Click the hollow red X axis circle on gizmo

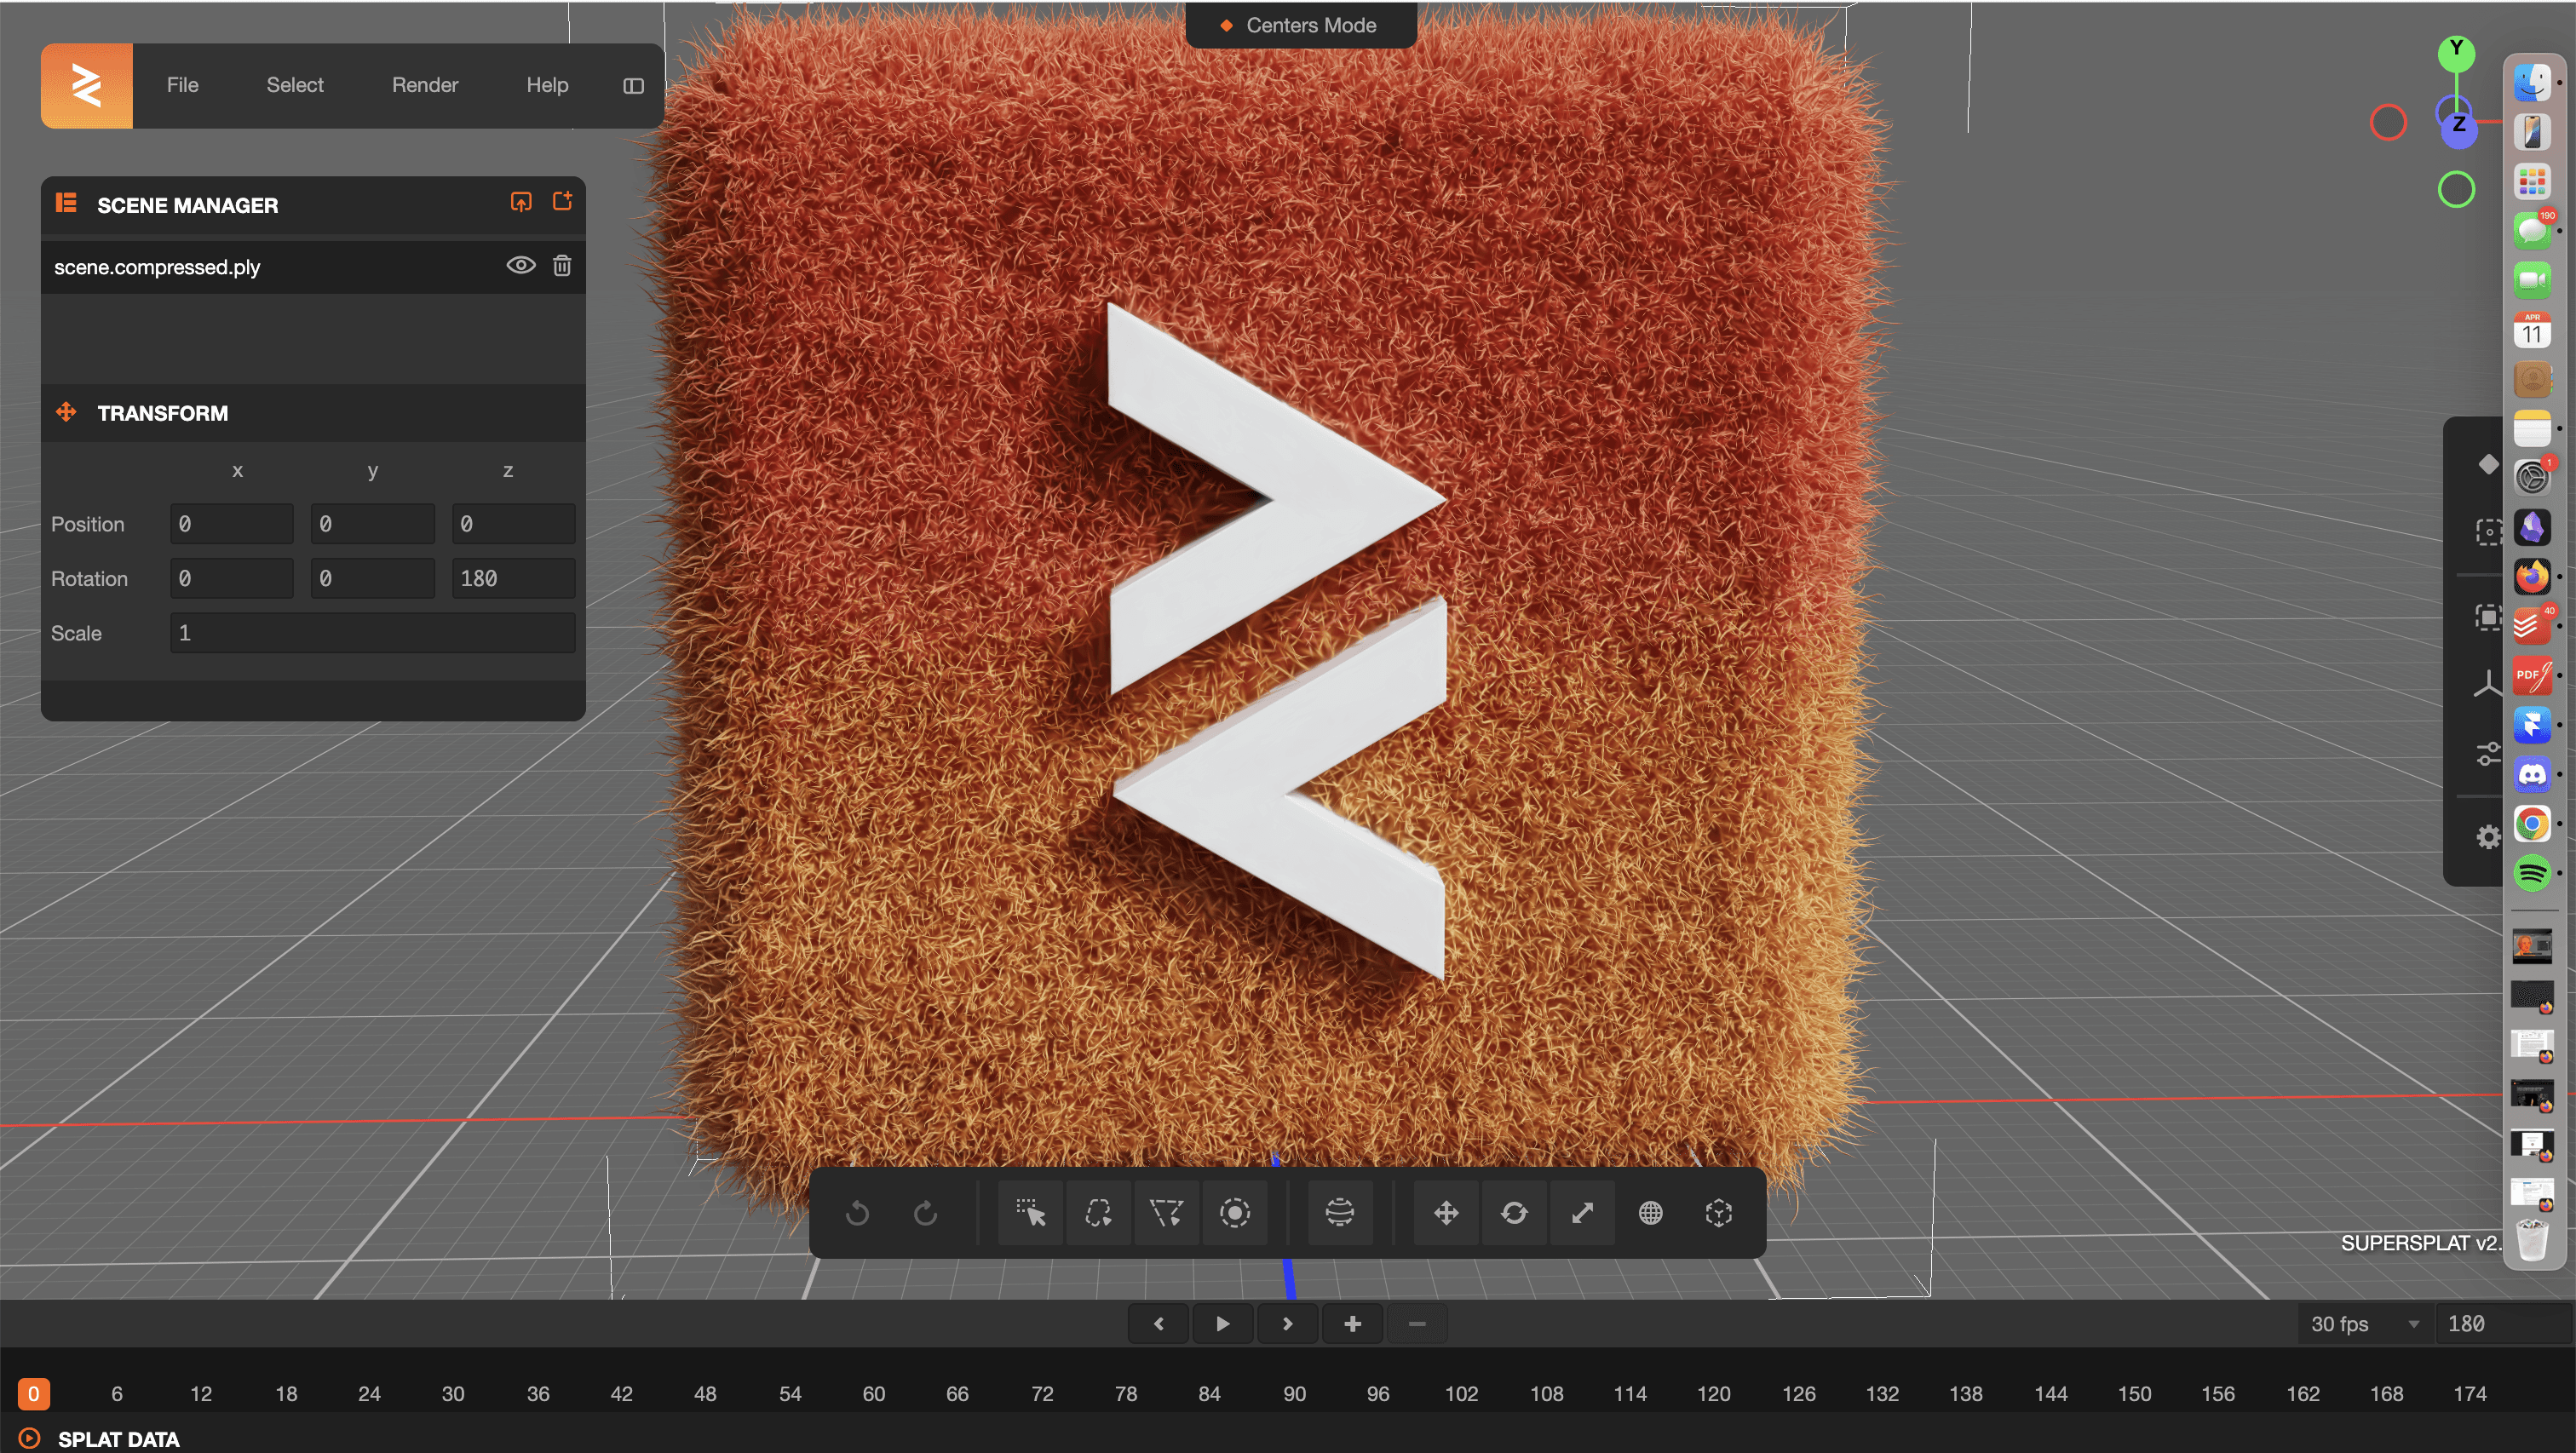[2388, 122]
